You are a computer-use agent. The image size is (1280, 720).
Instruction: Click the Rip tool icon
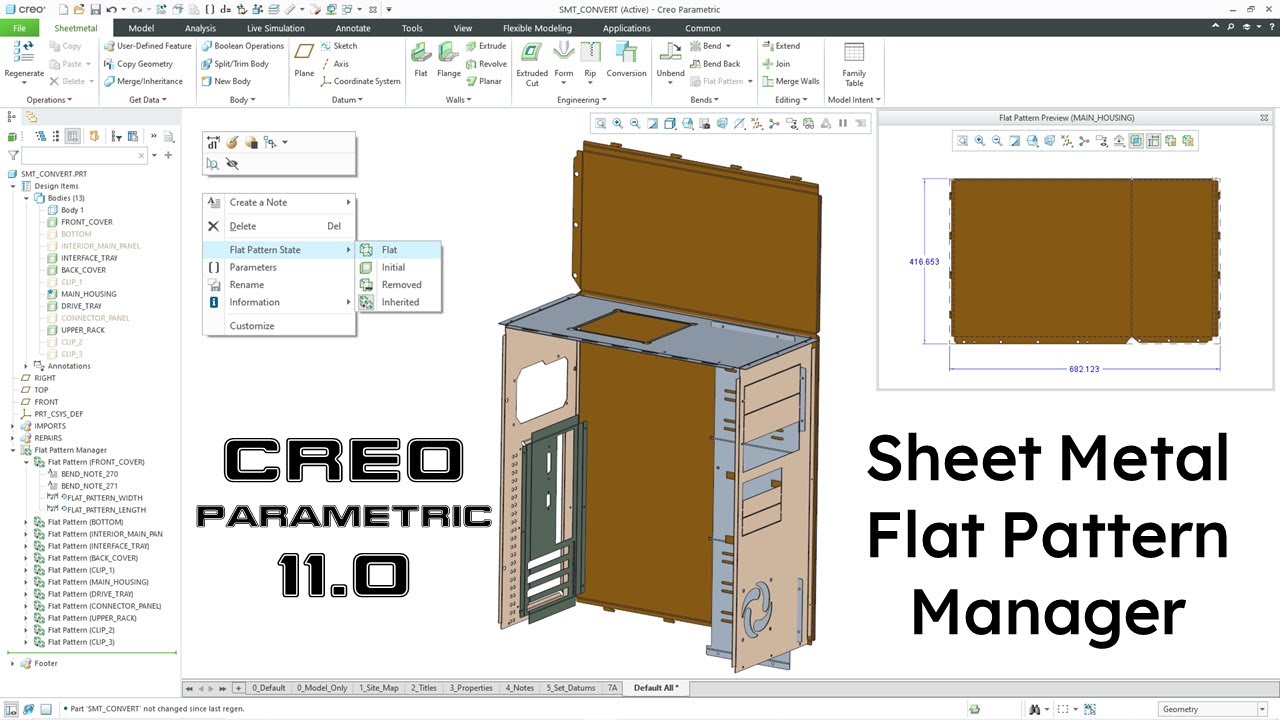pos(590,52)
